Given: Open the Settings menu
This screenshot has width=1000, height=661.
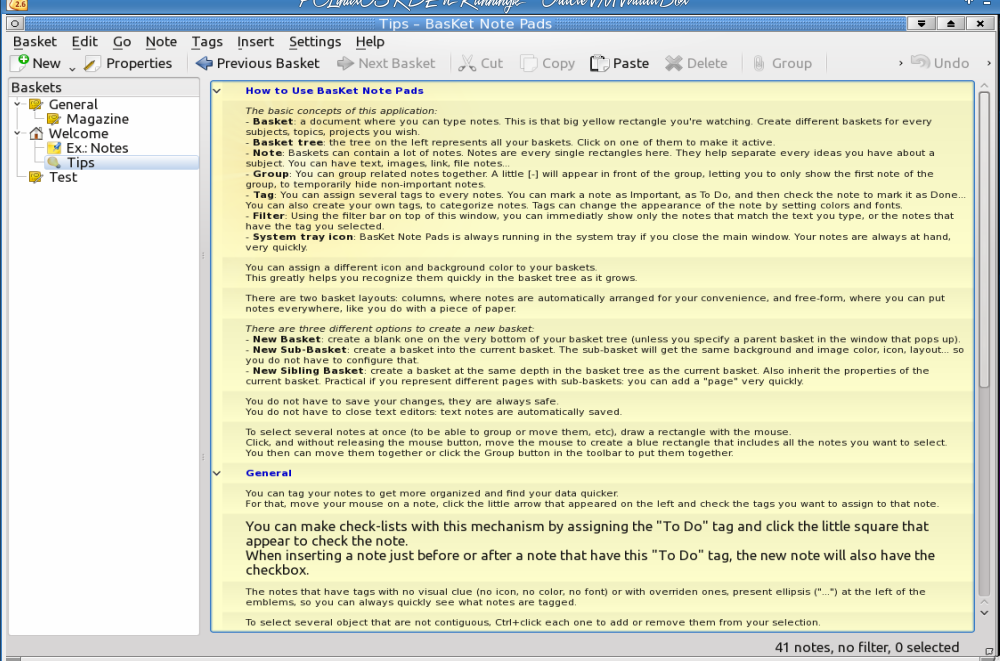Looking at the screenshot, I should coord(315,42).
